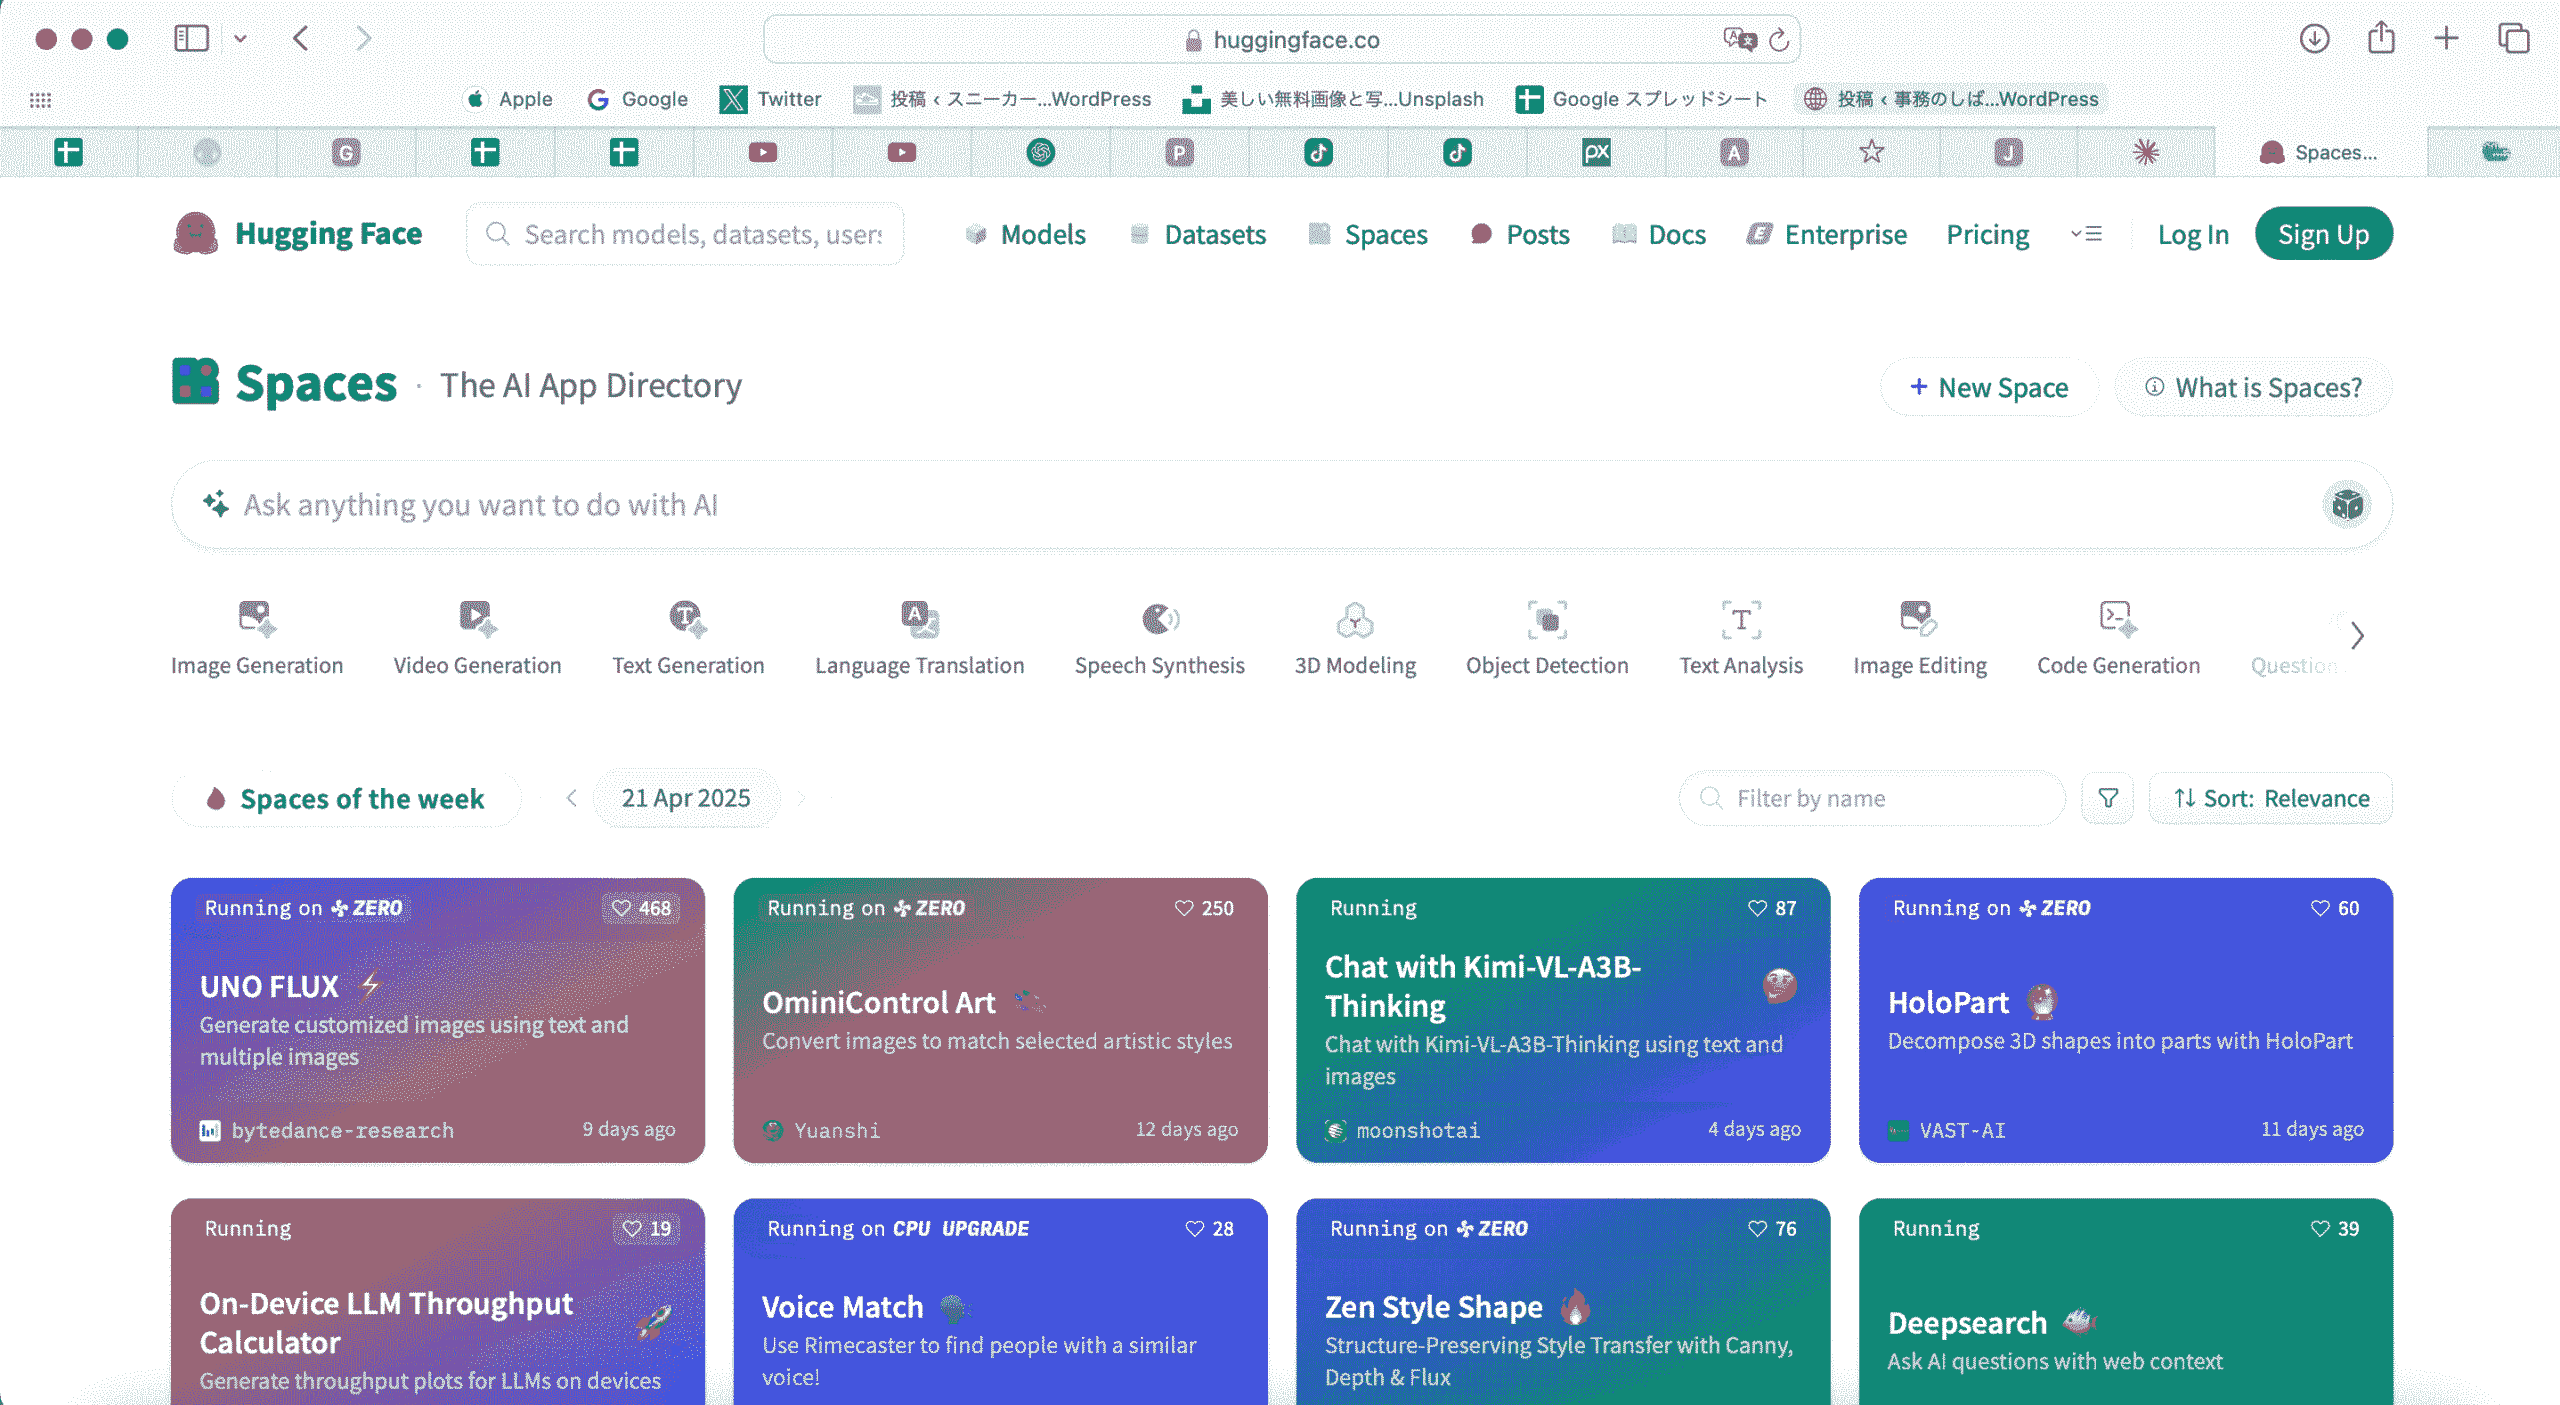Like OminiControl Art with its heart icon

[x=1184, y=908]
